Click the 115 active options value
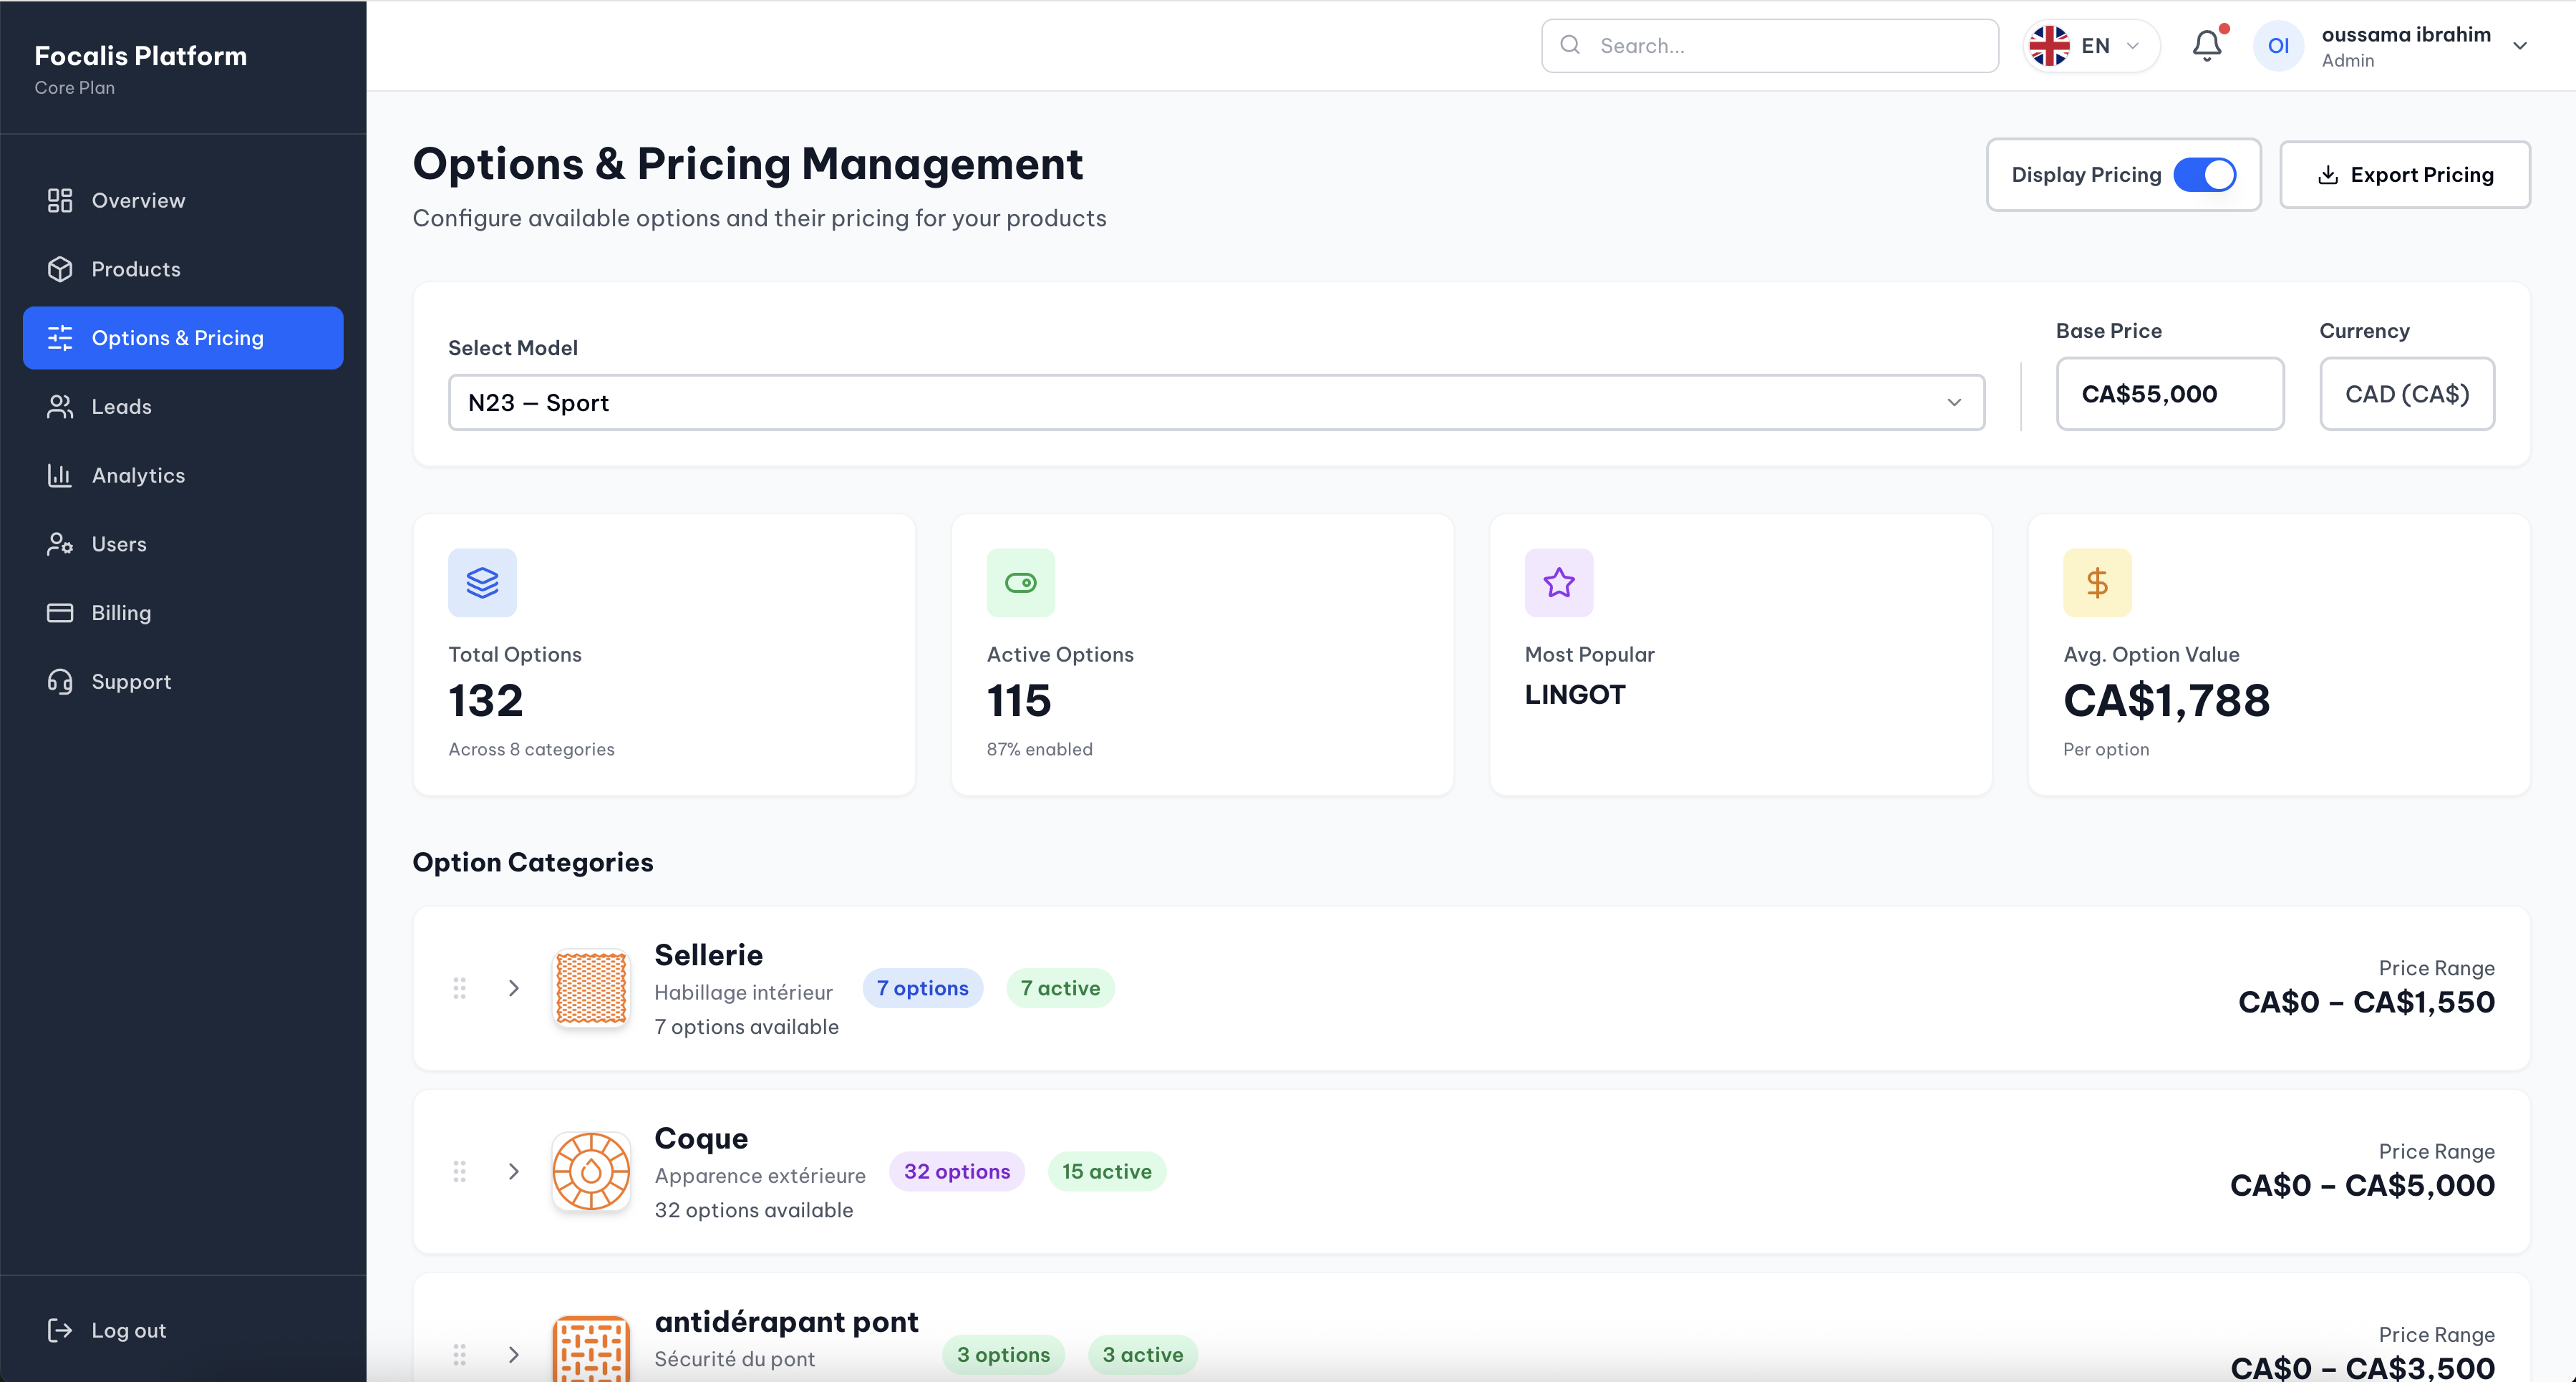Screen dimensions: 2576x1382 1019,700
